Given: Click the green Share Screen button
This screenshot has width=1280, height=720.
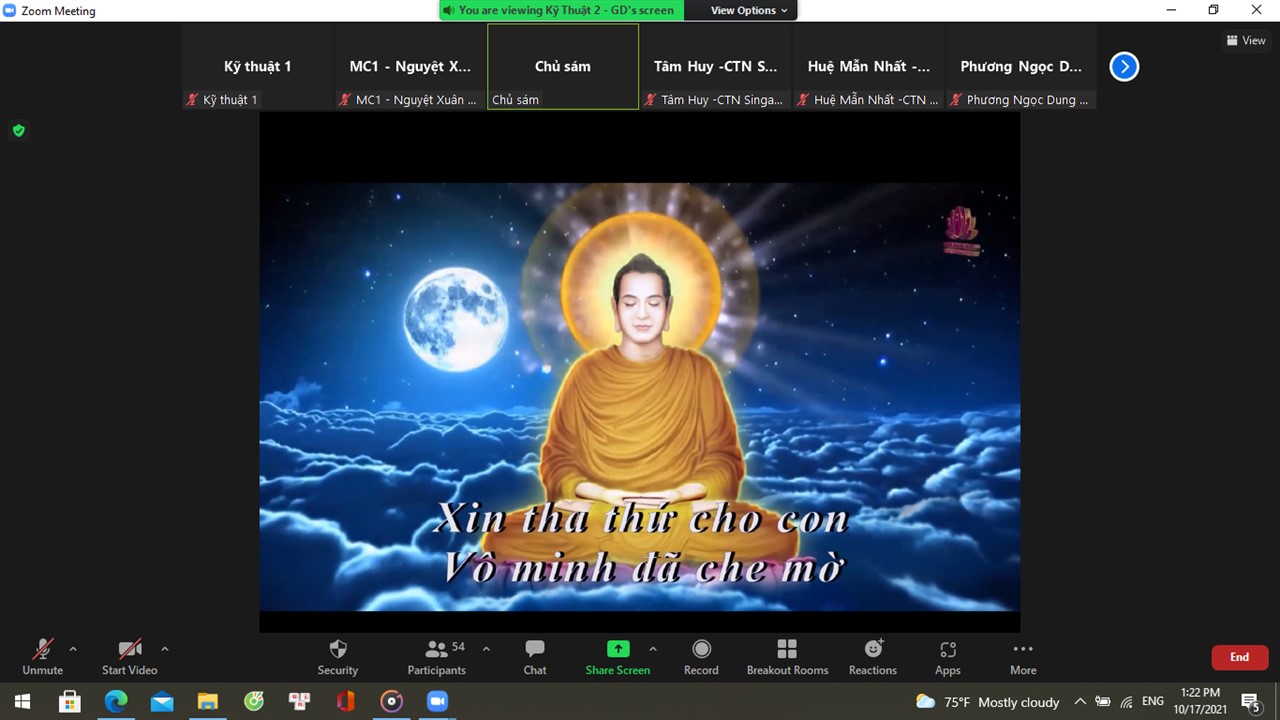Looking at the screenshot, I should [618, 657].
